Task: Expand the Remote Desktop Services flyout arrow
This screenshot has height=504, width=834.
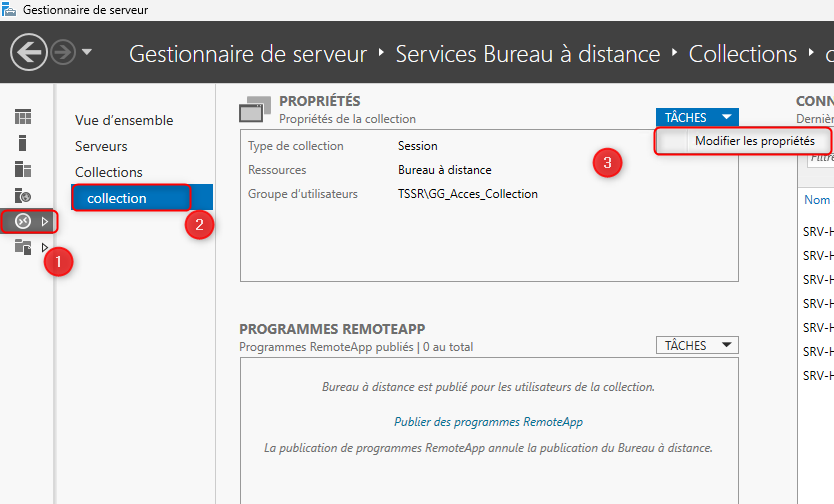Action: [x=44, y=221]
